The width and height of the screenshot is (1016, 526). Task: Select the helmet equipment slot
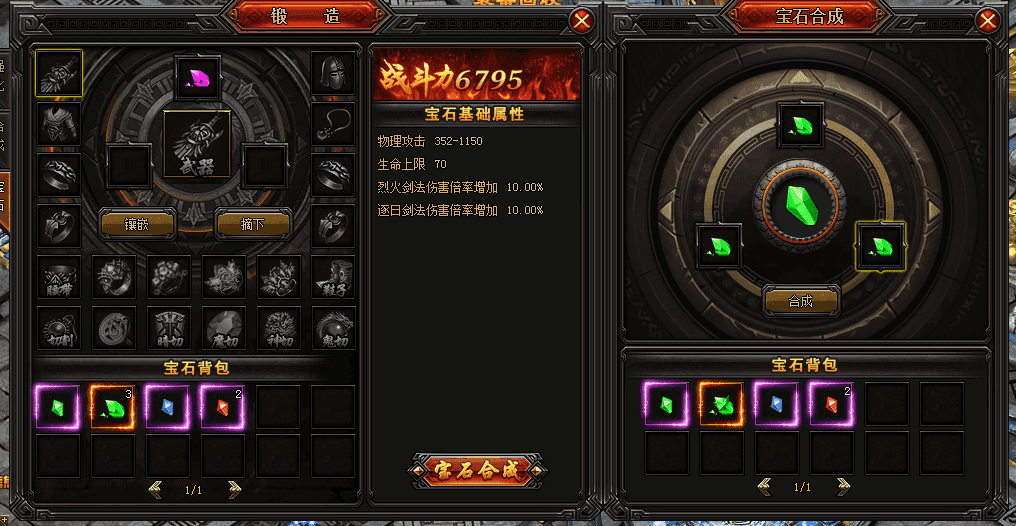[332, 73]
